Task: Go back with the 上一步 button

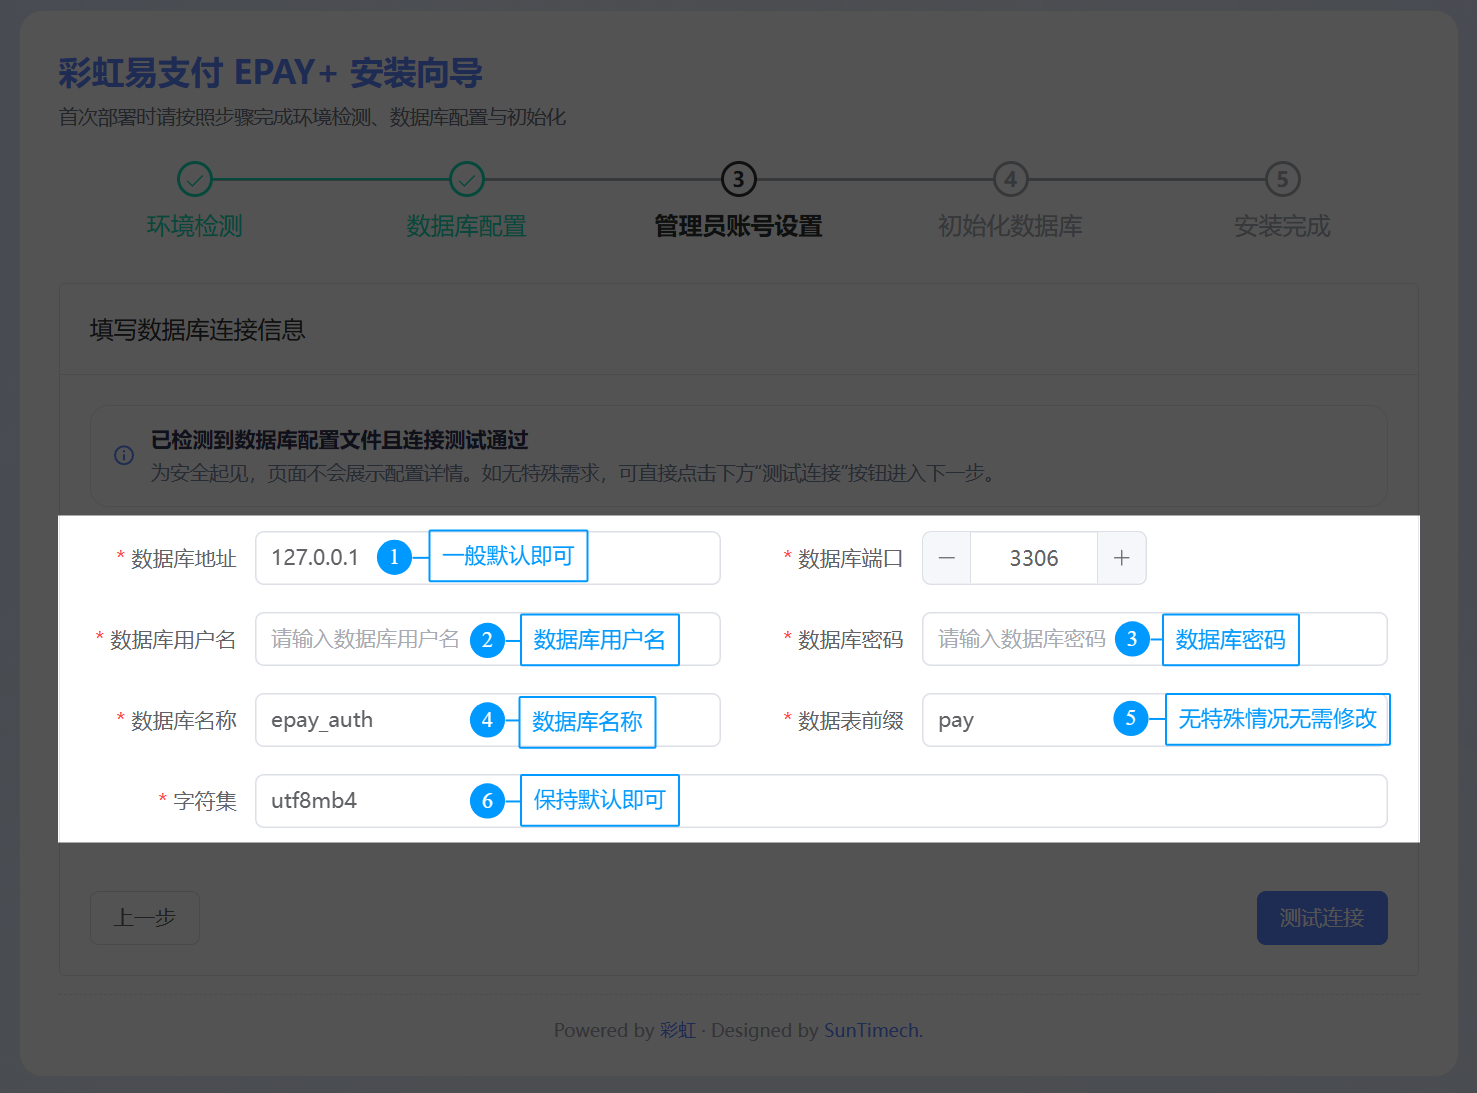Action: (145, 918)
